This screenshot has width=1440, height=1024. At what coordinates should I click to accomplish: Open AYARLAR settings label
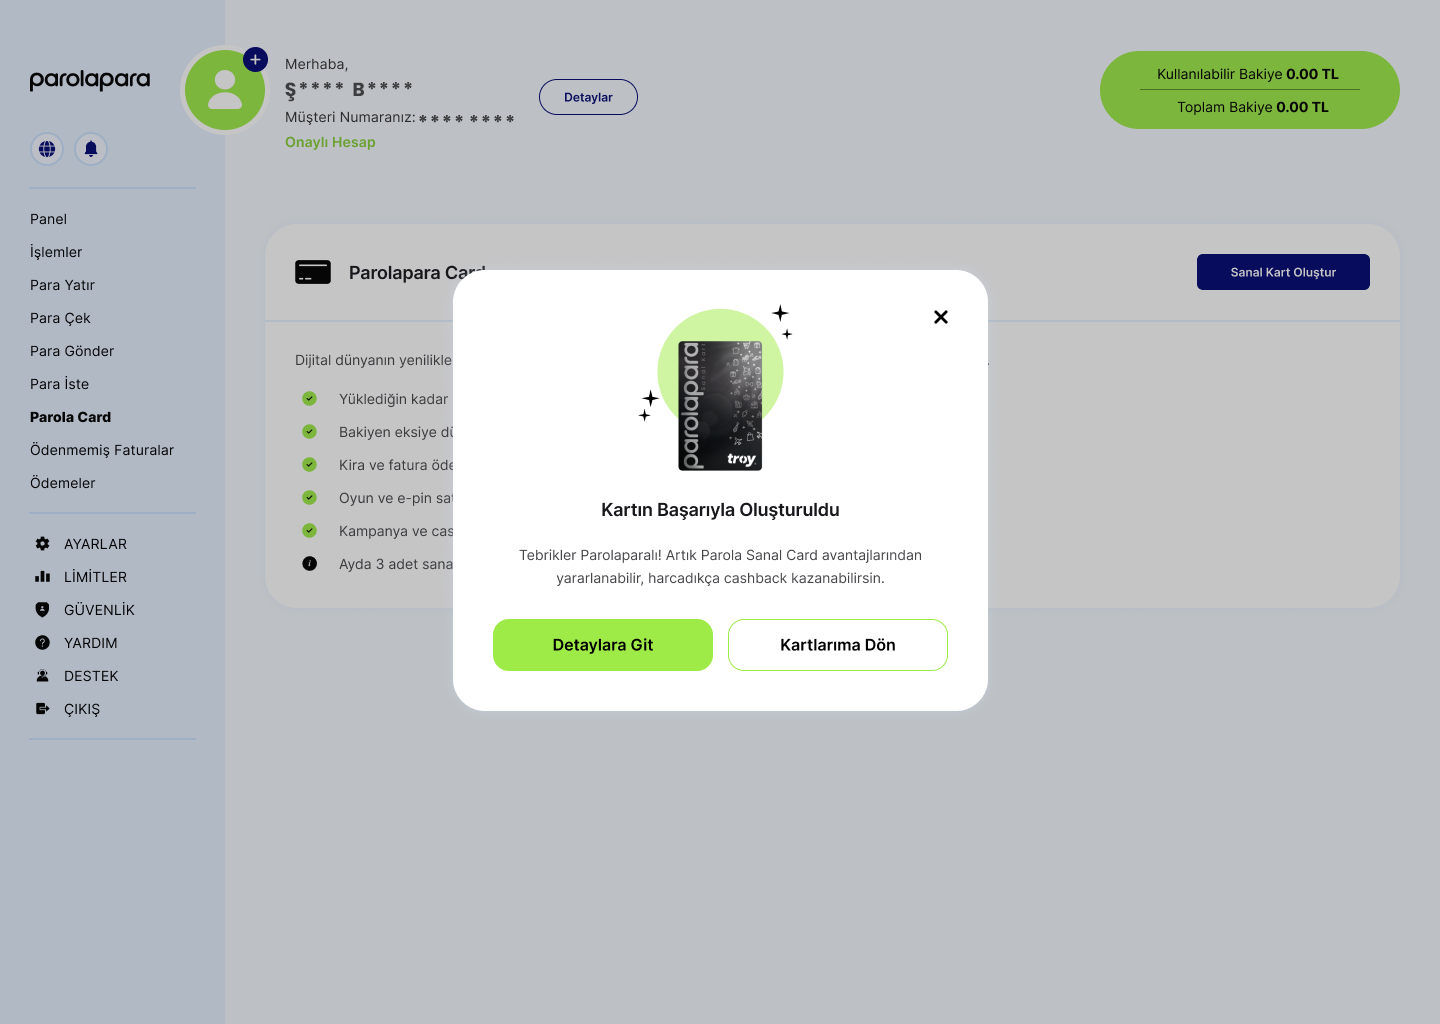[96, 544]
